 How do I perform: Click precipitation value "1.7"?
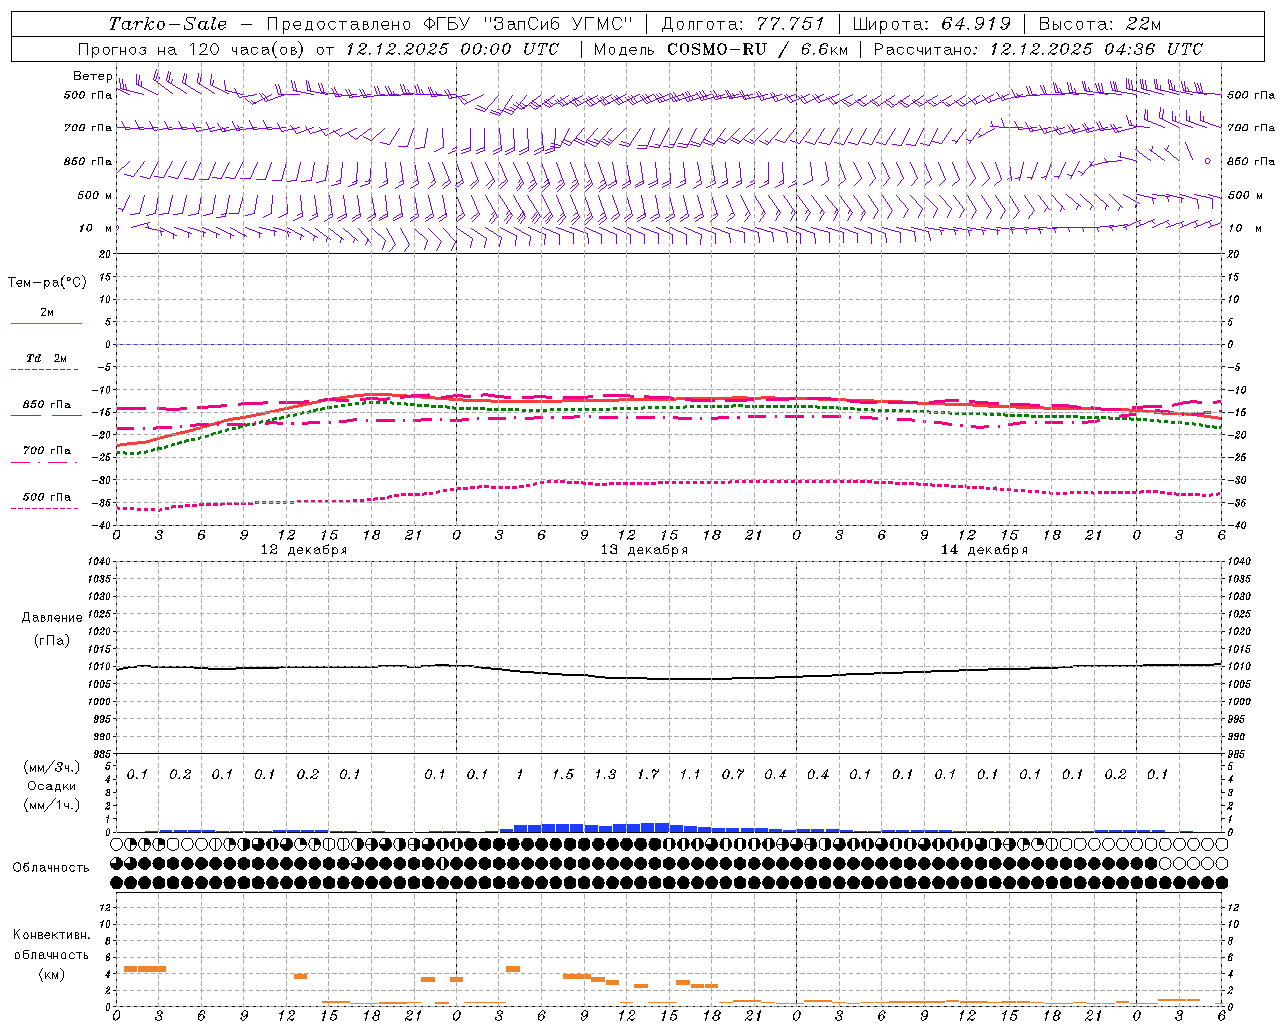point(648,774)
